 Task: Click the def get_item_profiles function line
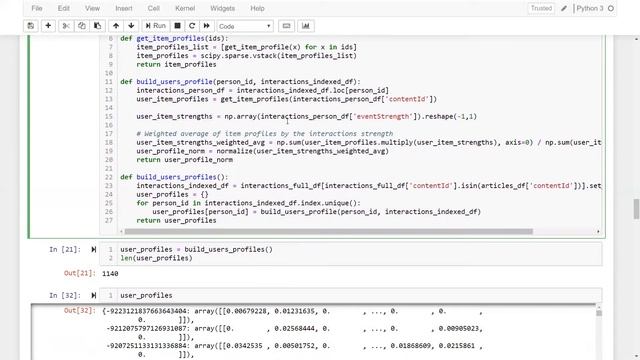tap(174, 38)
